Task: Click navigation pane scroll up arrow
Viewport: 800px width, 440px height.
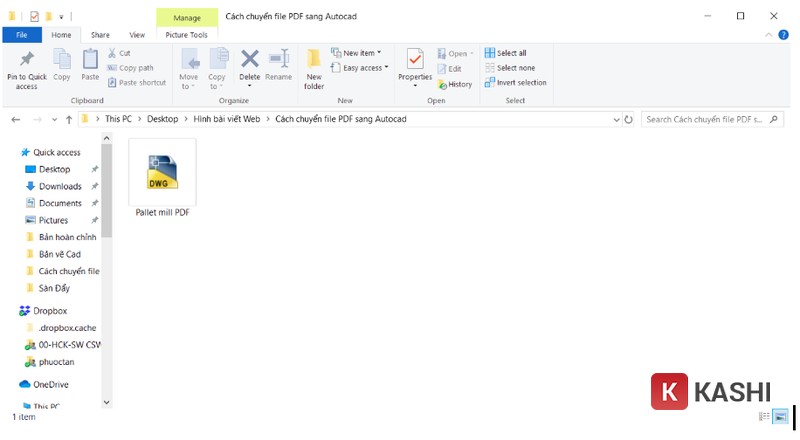Action: coord(106,138)
